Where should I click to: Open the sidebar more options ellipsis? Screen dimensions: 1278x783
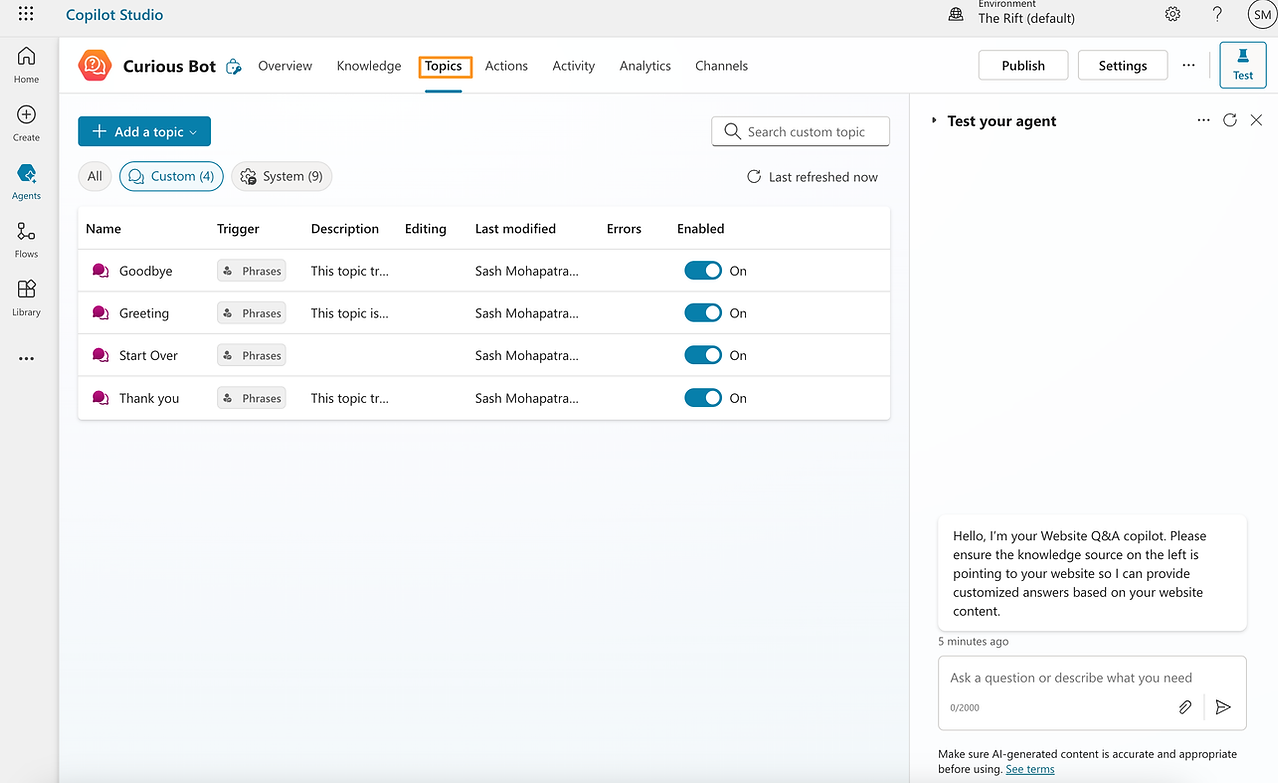point(27,359)
